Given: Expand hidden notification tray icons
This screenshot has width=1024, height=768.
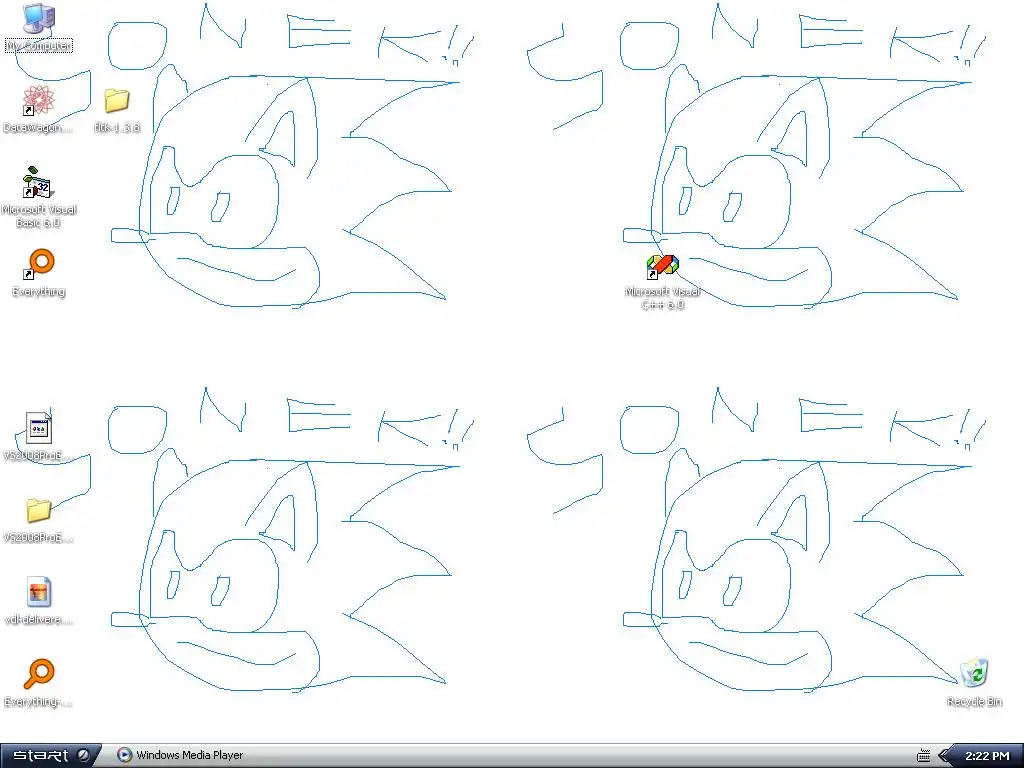Looking at the screenshot, I should point(944,756).
